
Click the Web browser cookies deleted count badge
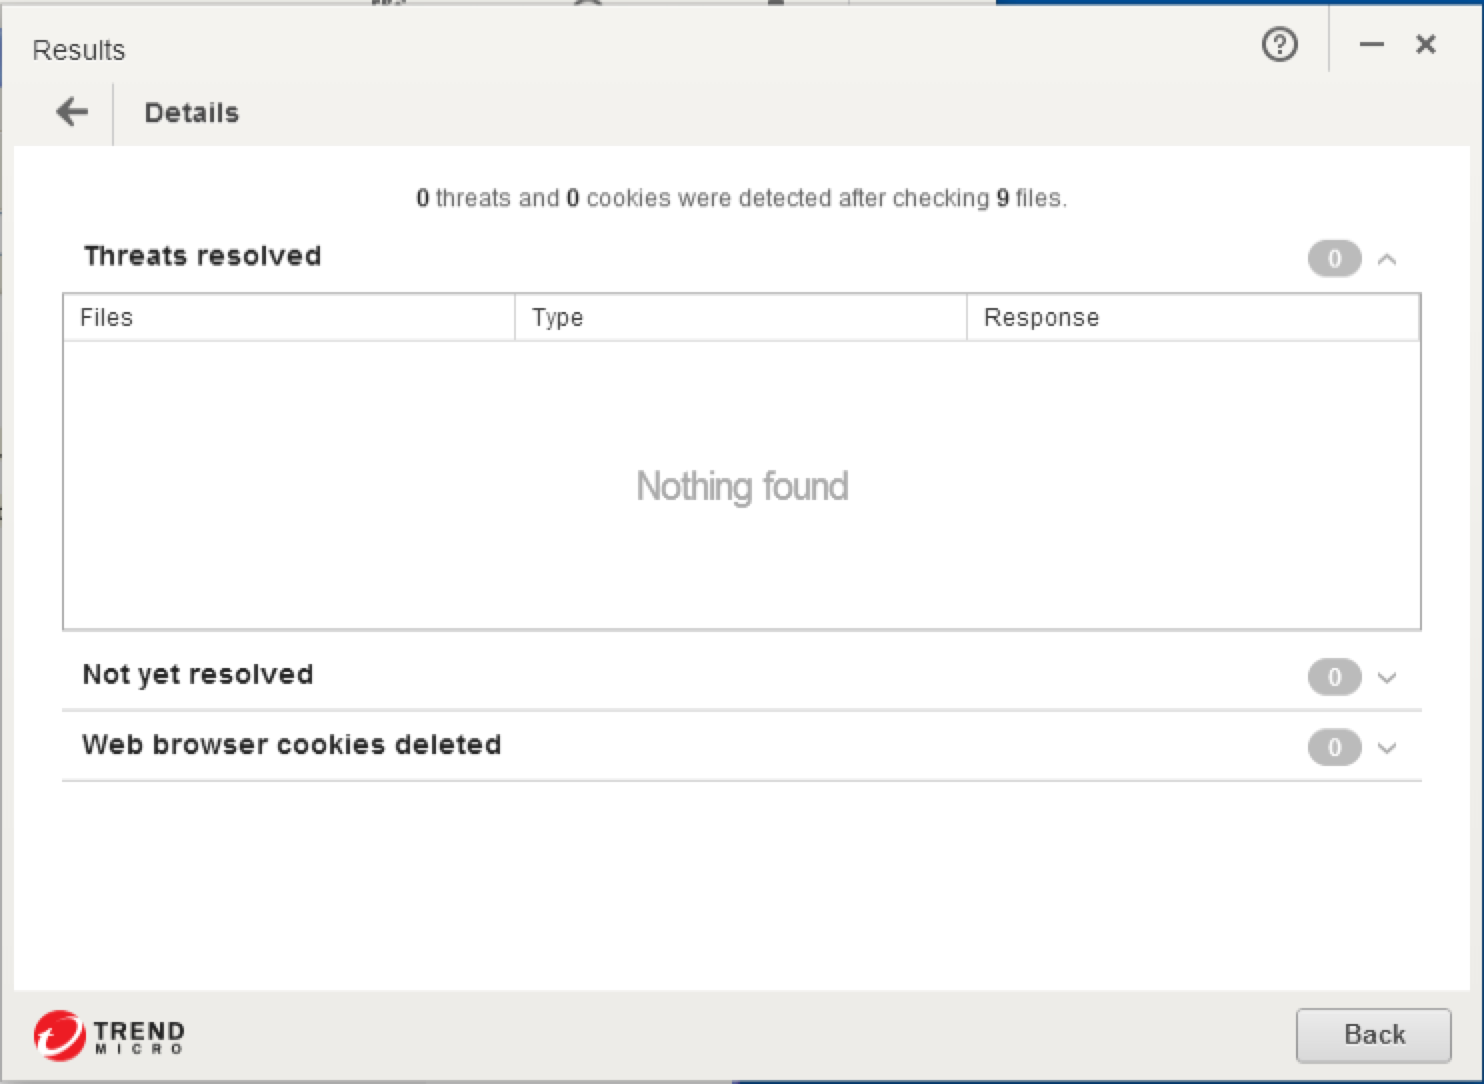pyautogui.click(x=1334, y=747)
